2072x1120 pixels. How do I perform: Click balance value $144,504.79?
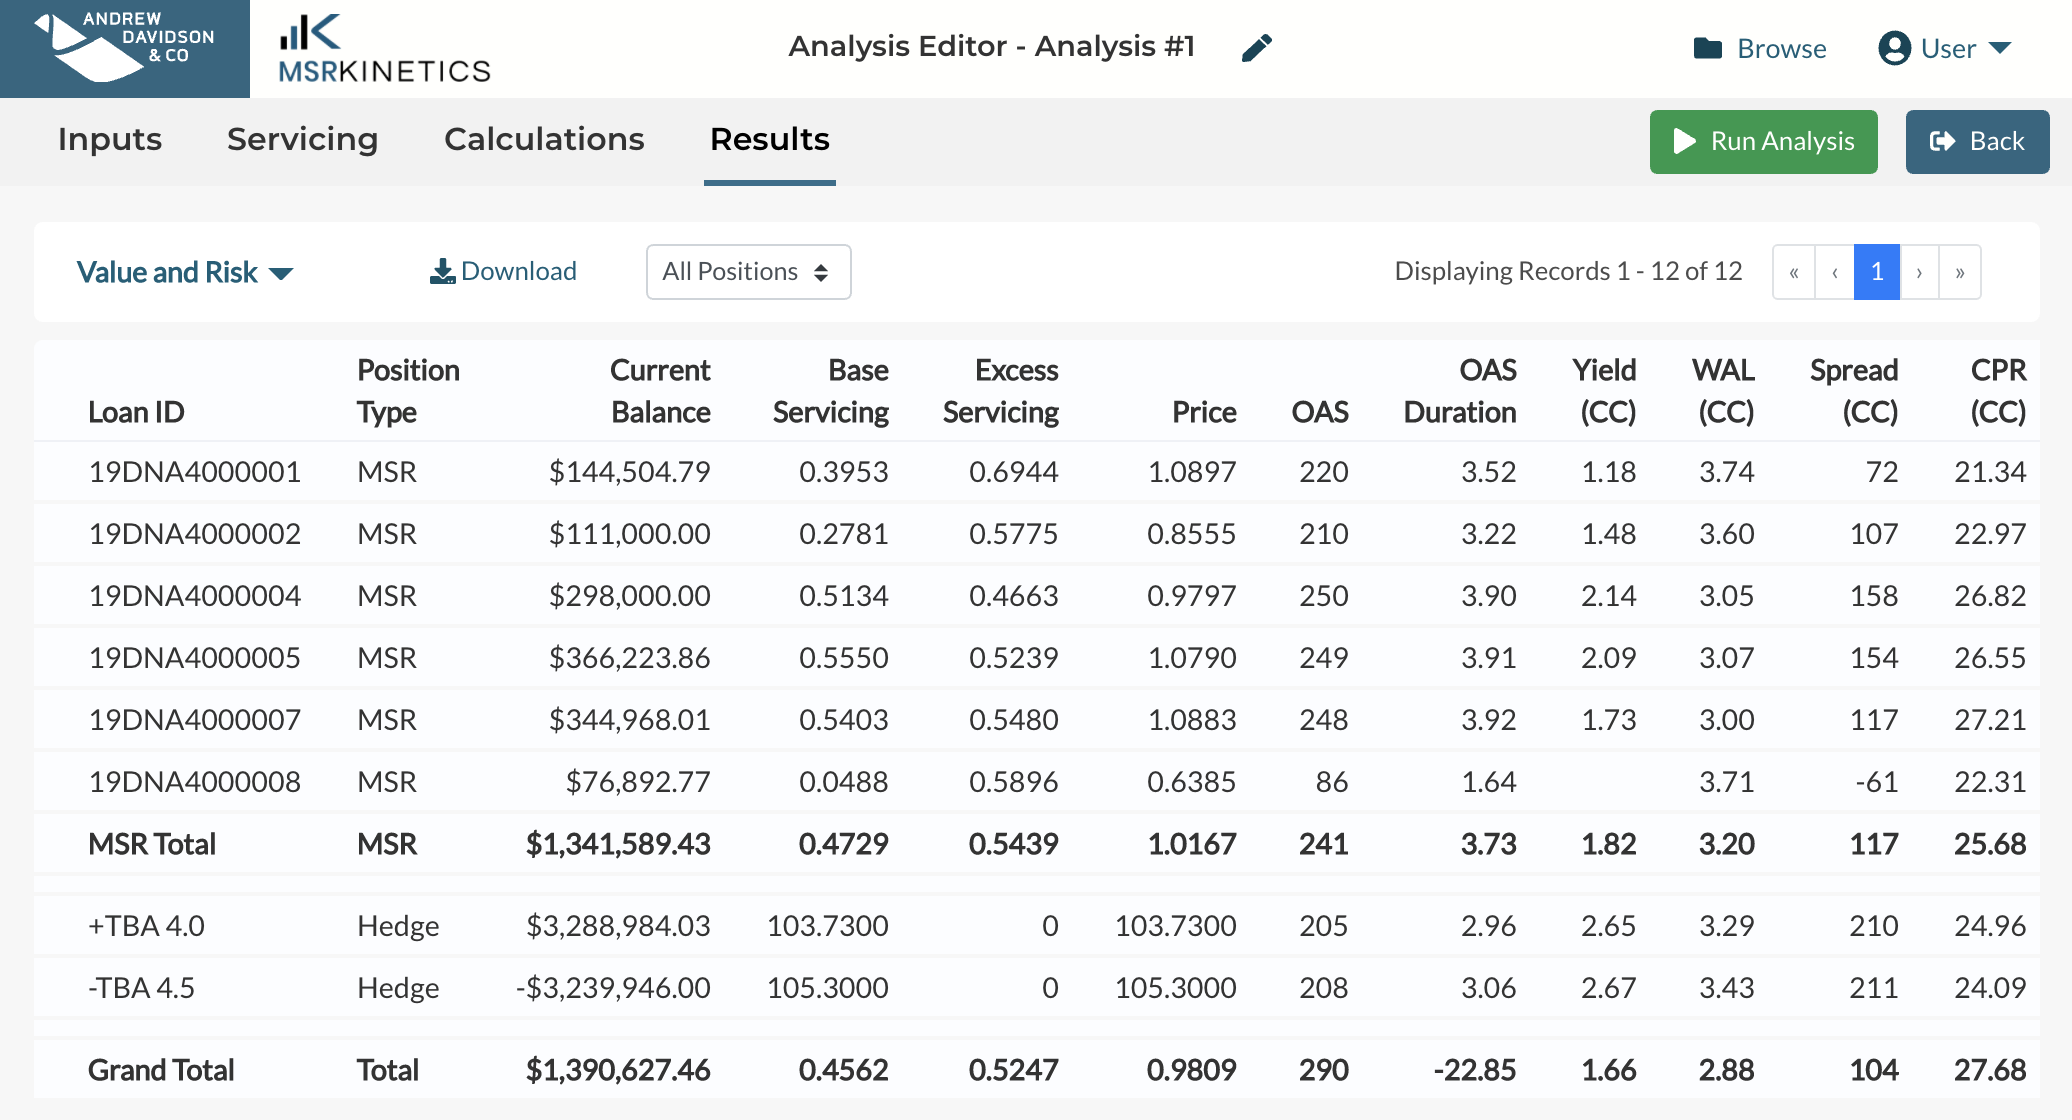(629, 472)
